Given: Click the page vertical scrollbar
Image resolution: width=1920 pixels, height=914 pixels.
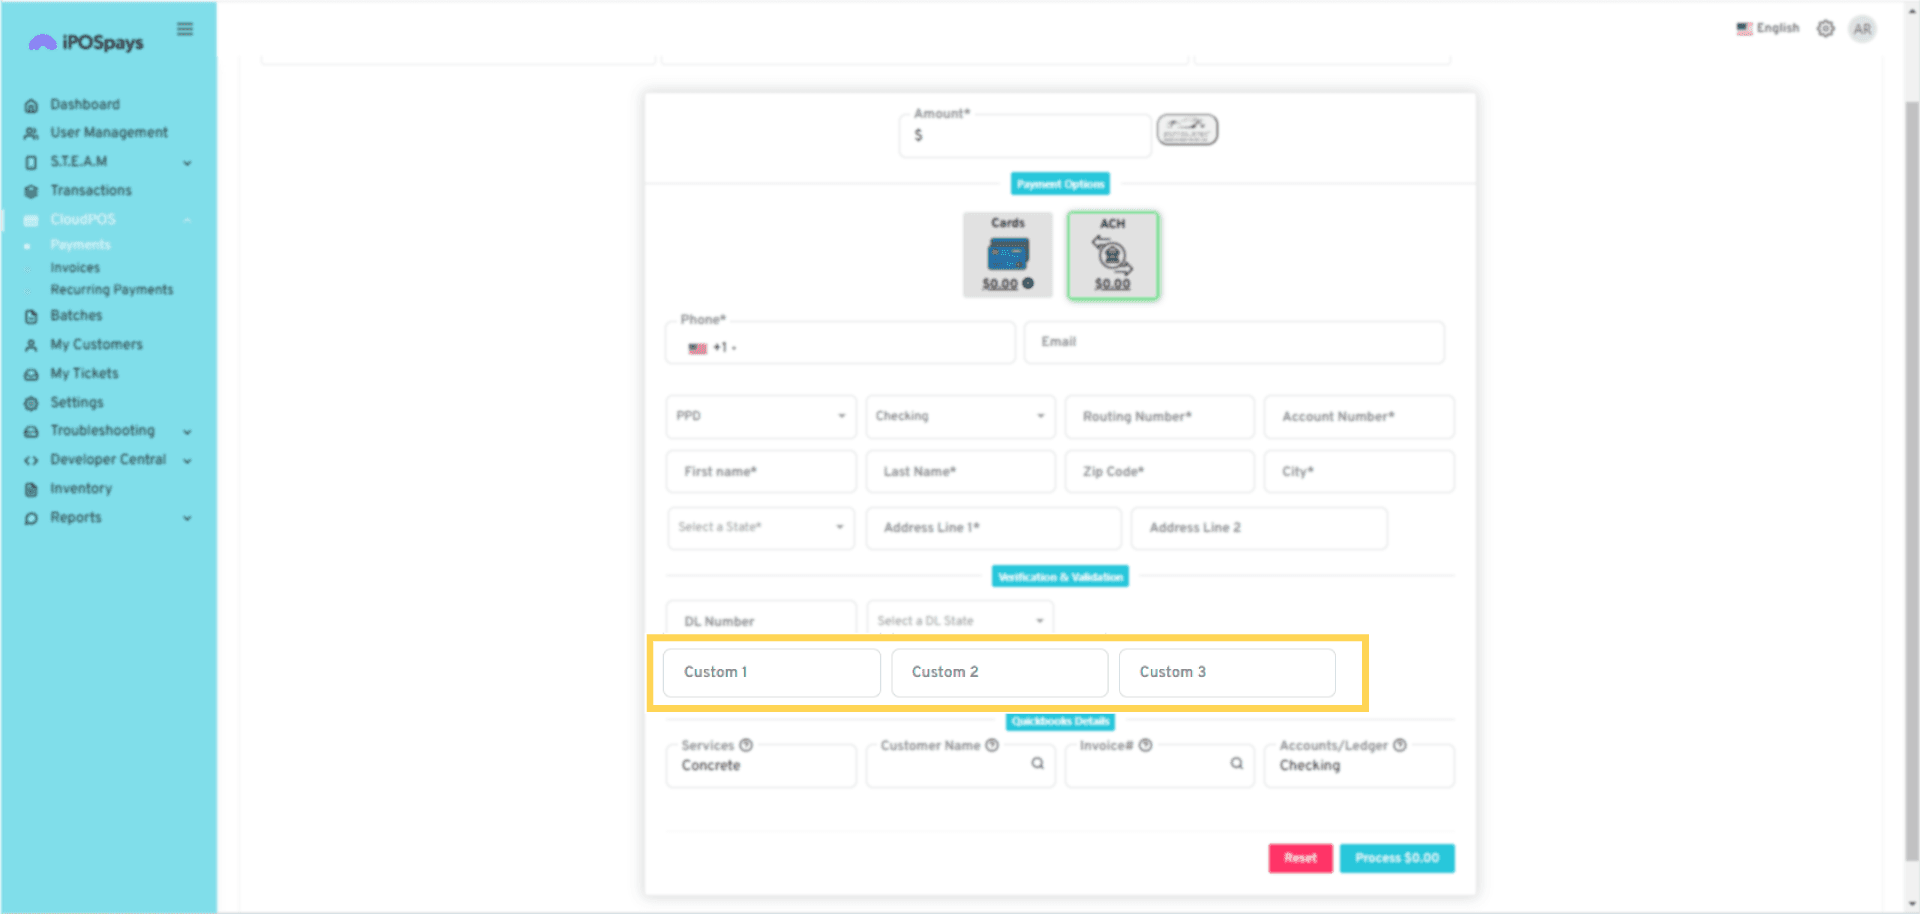Looking at the screenshot, I should tap(1911, 480).
